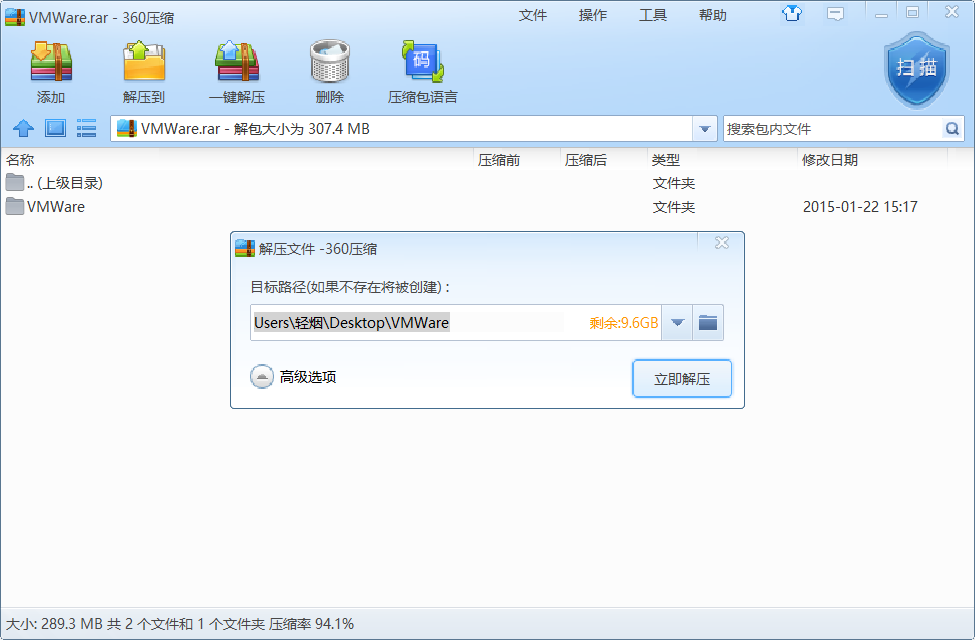
Task: Click the 扫描 scan shield icon
Action: 916,67
